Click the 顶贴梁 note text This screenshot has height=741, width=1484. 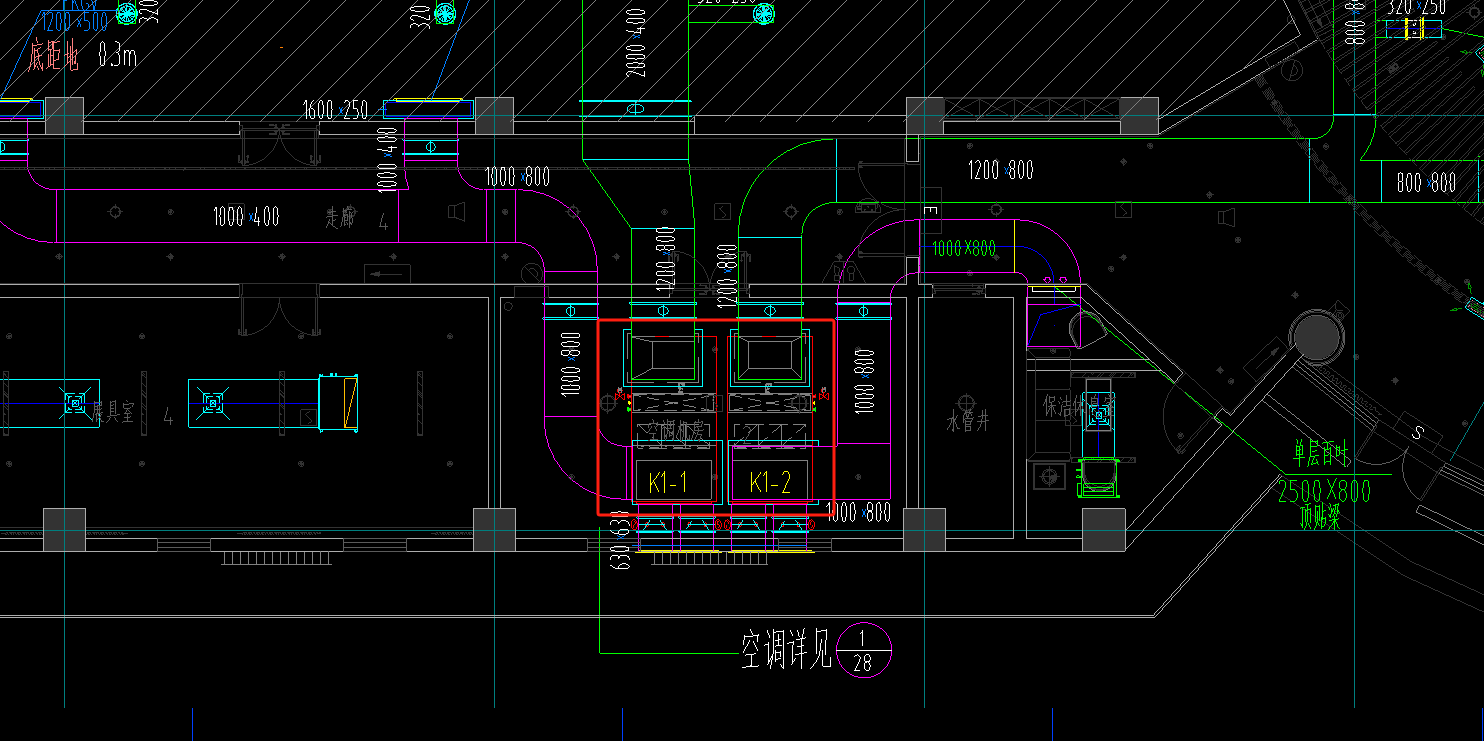pyautogui.click(x=1319, y=516)
